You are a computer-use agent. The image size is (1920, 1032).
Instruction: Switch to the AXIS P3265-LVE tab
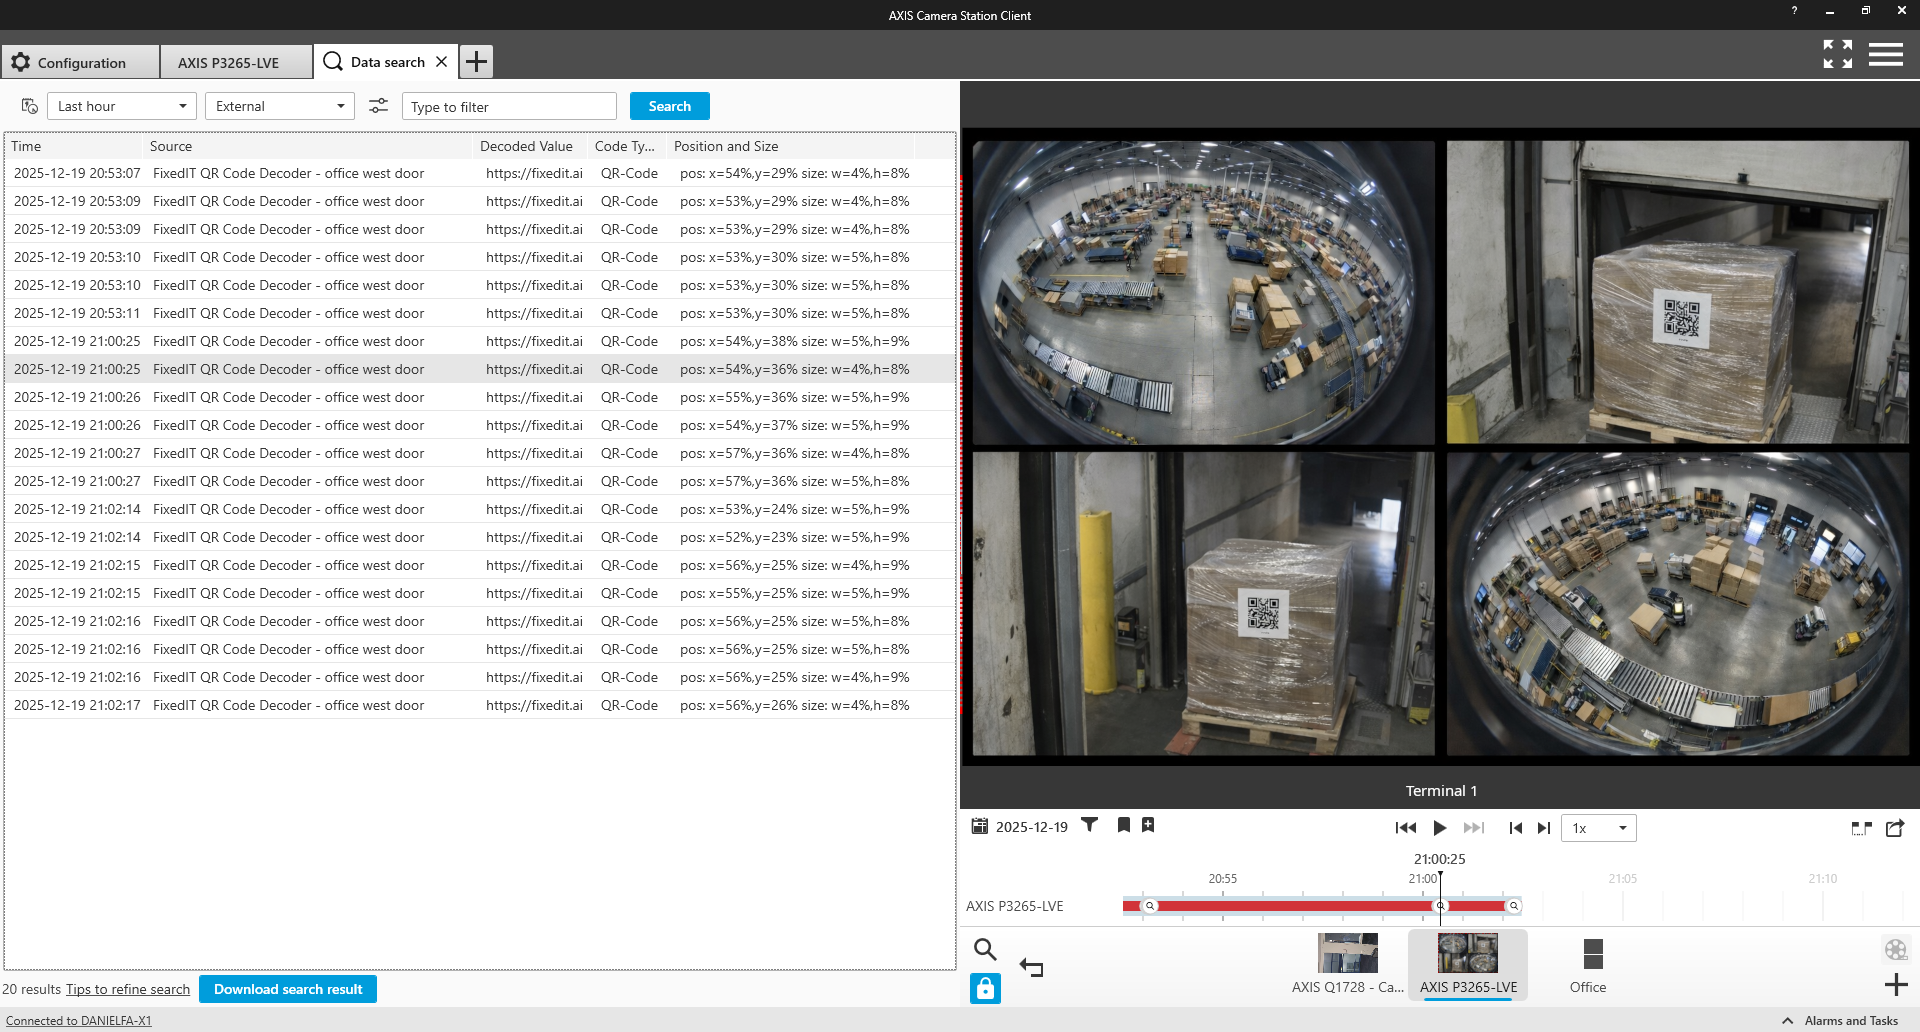pyautogui.click(x=236, y=62)
